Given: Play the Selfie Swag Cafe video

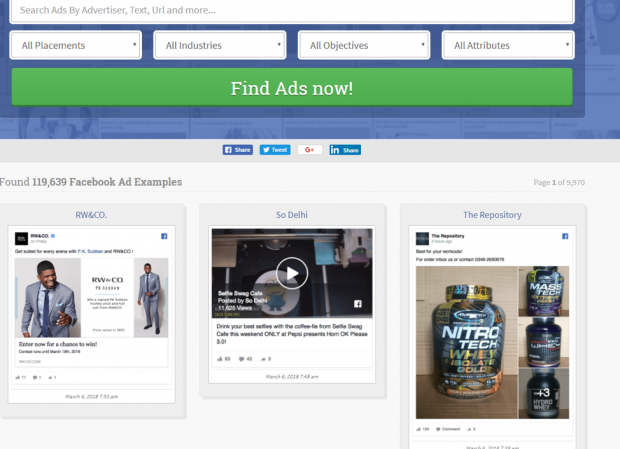Looking at the screenshot, I should click(x=292, y=273).
